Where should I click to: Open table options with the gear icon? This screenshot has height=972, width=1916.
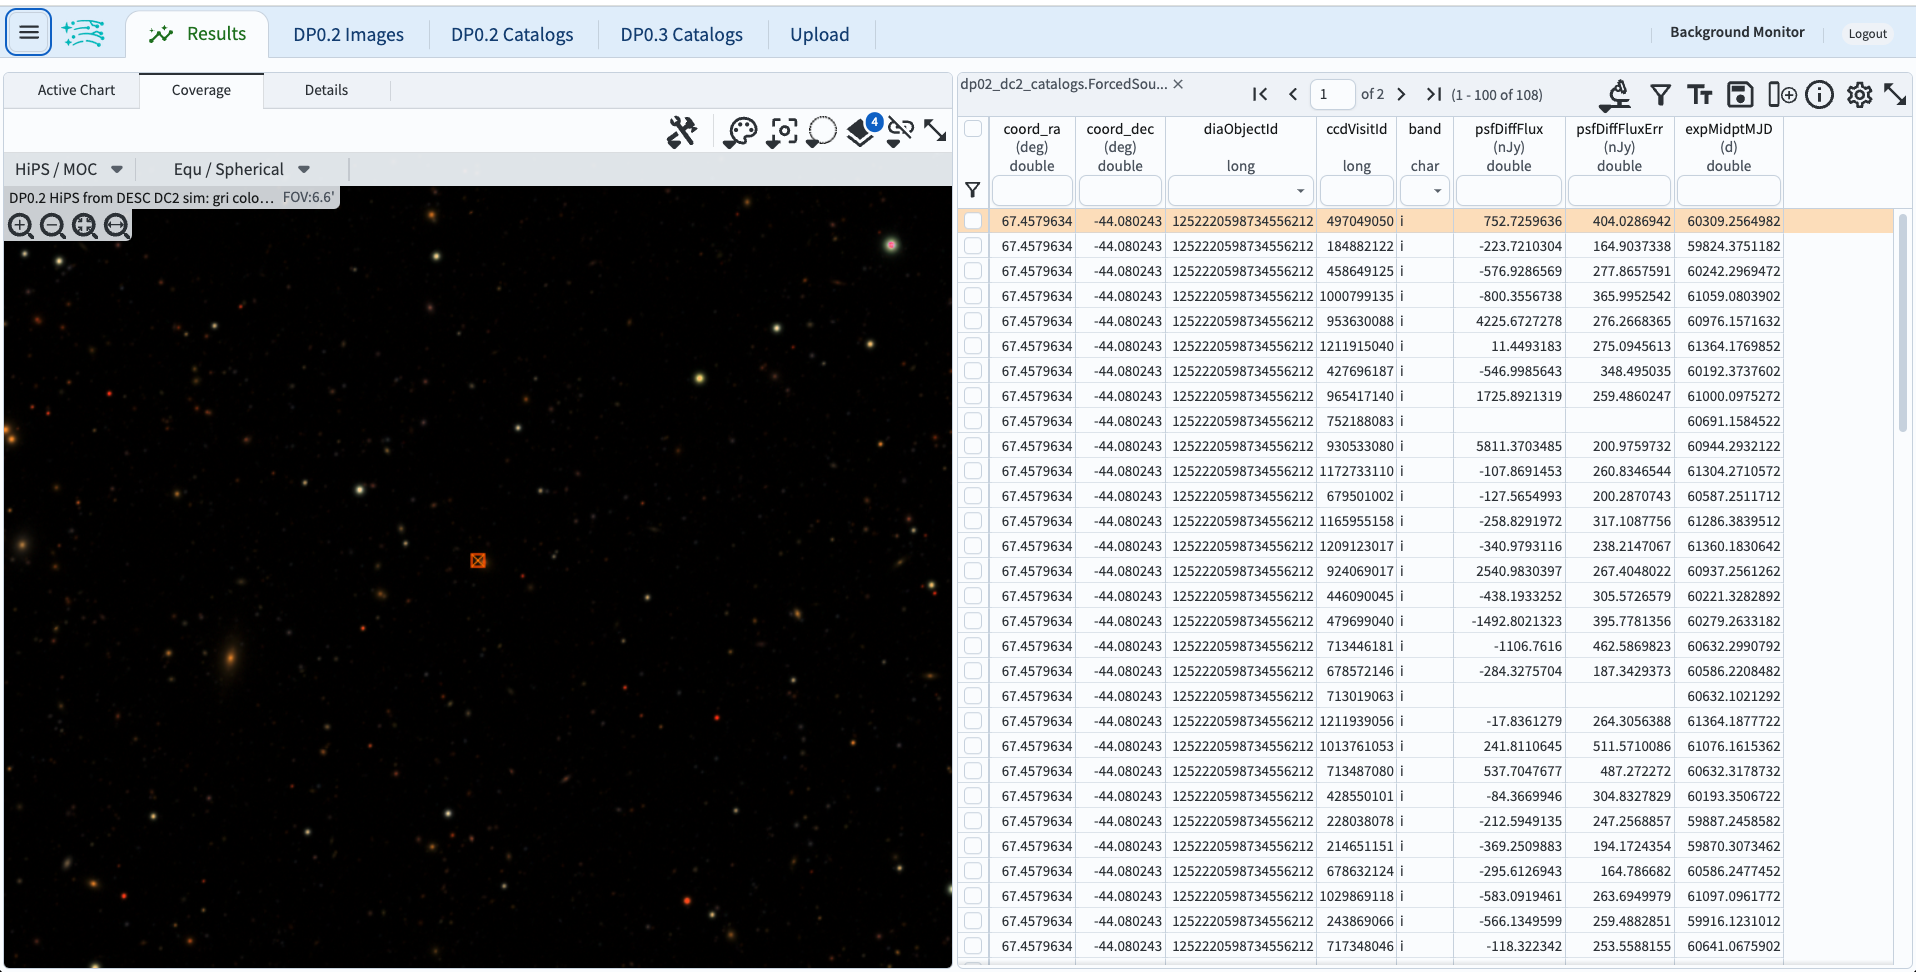[1860, 94]
